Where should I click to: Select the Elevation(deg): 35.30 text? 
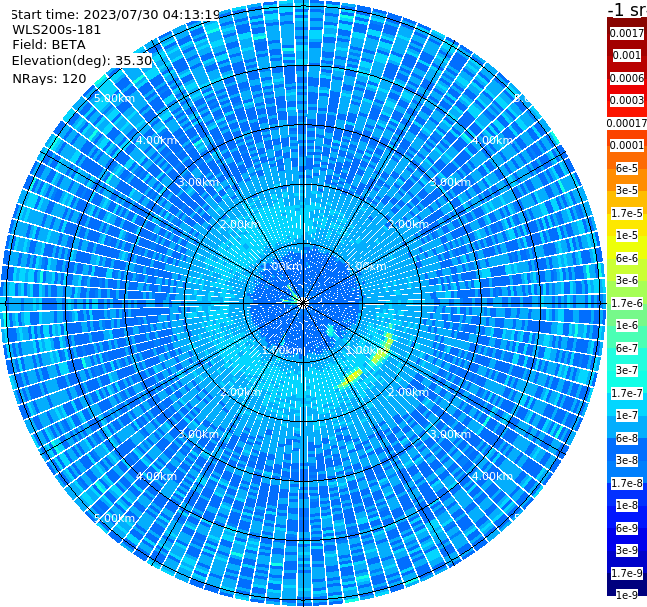[x=82, y=61]
